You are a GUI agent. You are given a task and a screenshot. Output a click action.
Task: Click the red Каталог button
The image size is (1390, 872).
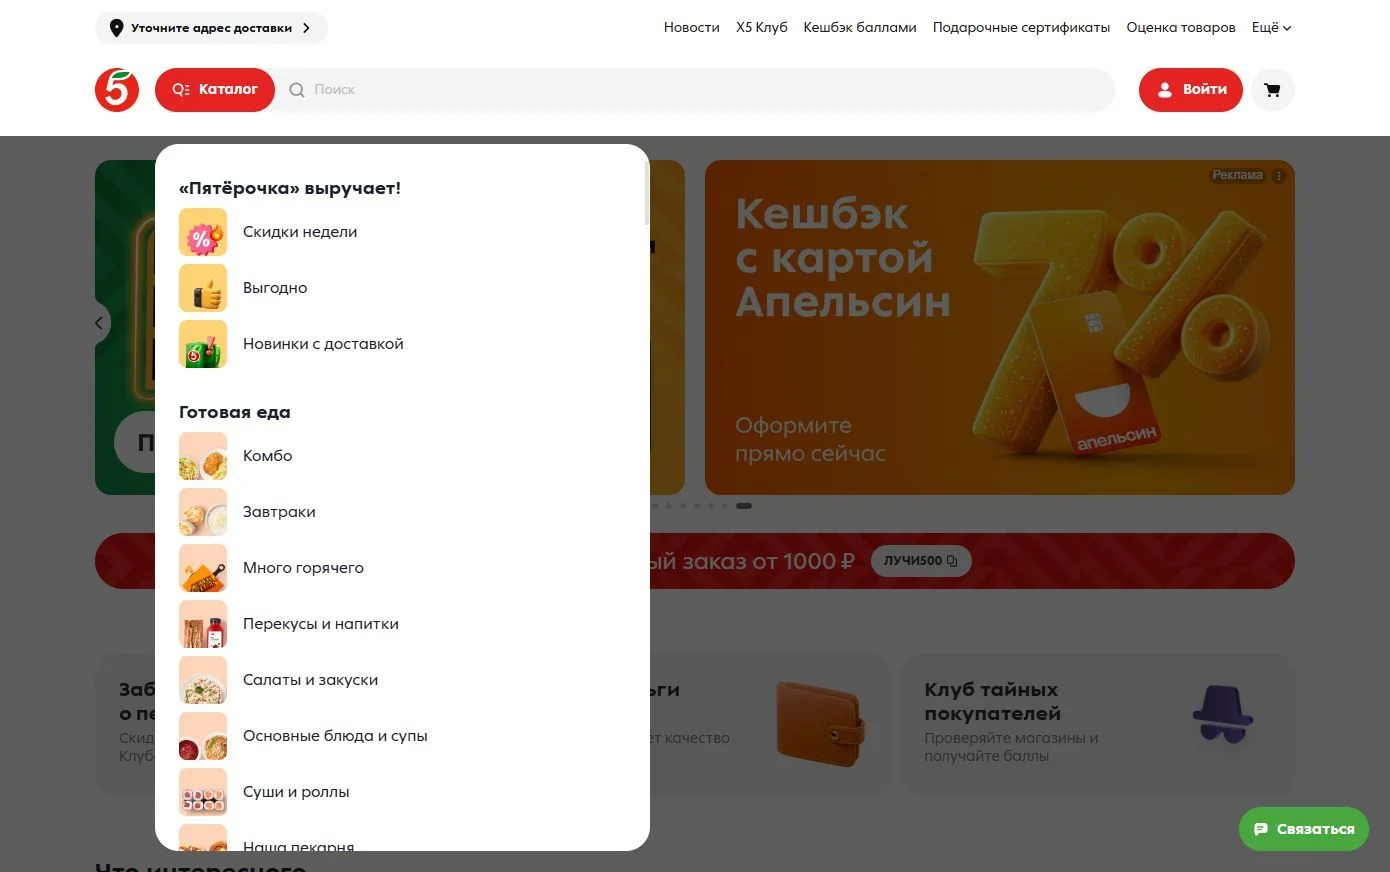pos(215,90)
